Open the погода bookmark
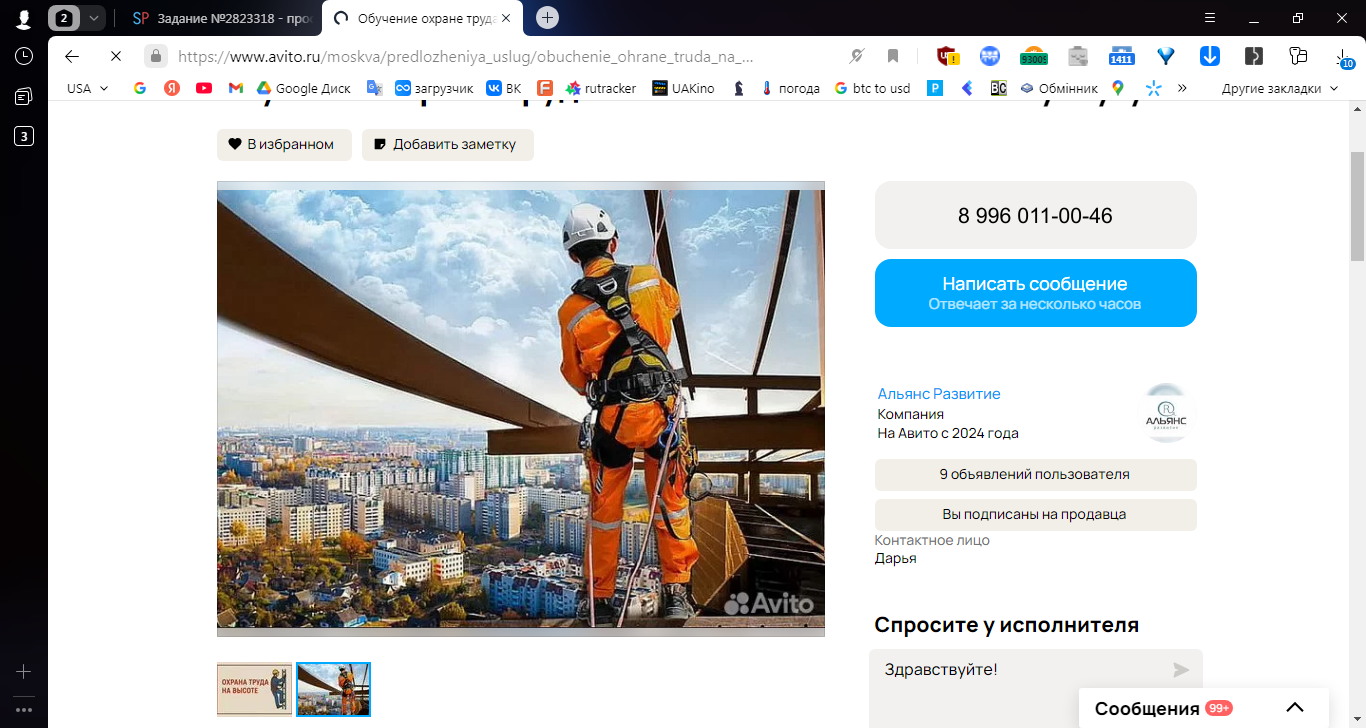The height and width of the screenshot is (728, 1366). [790, 88]
